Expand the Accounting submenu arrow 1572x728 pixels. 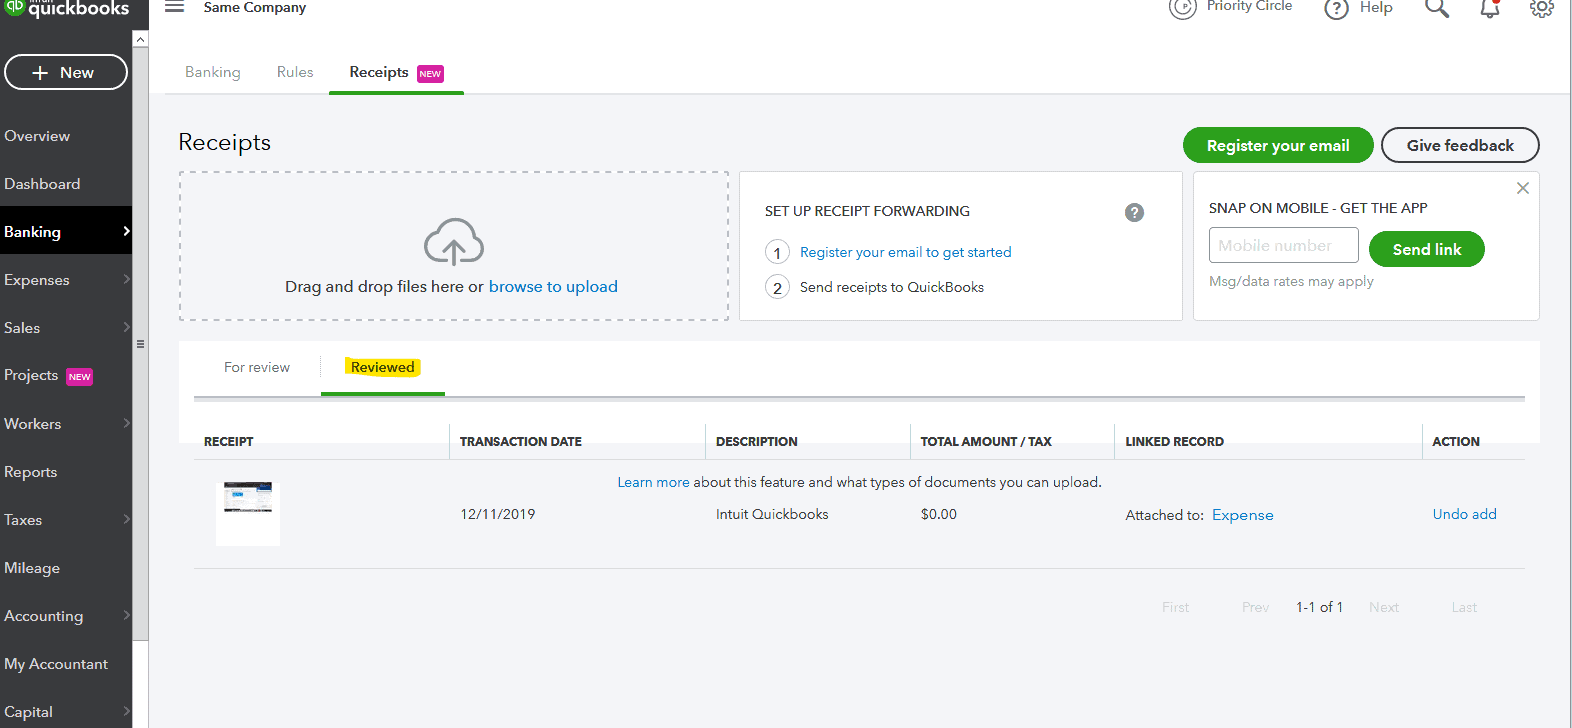[x=126, y=615]
